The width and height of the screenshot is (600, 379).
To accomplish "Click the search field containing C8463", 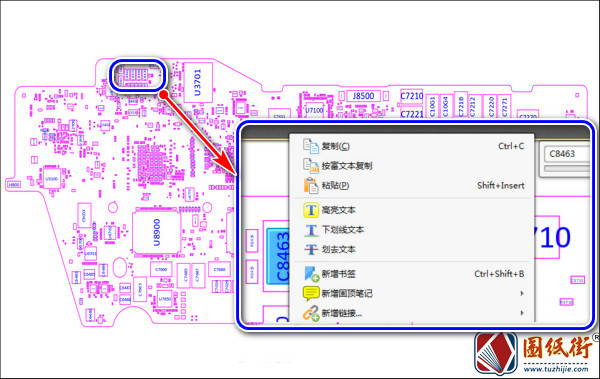I will point(567,154).
